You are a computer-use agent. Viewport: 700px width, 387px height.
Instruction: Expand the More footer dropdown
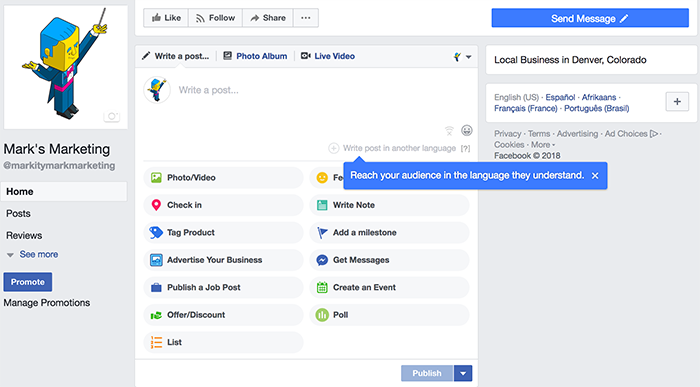pyautogui.click(x=543, y=145)
